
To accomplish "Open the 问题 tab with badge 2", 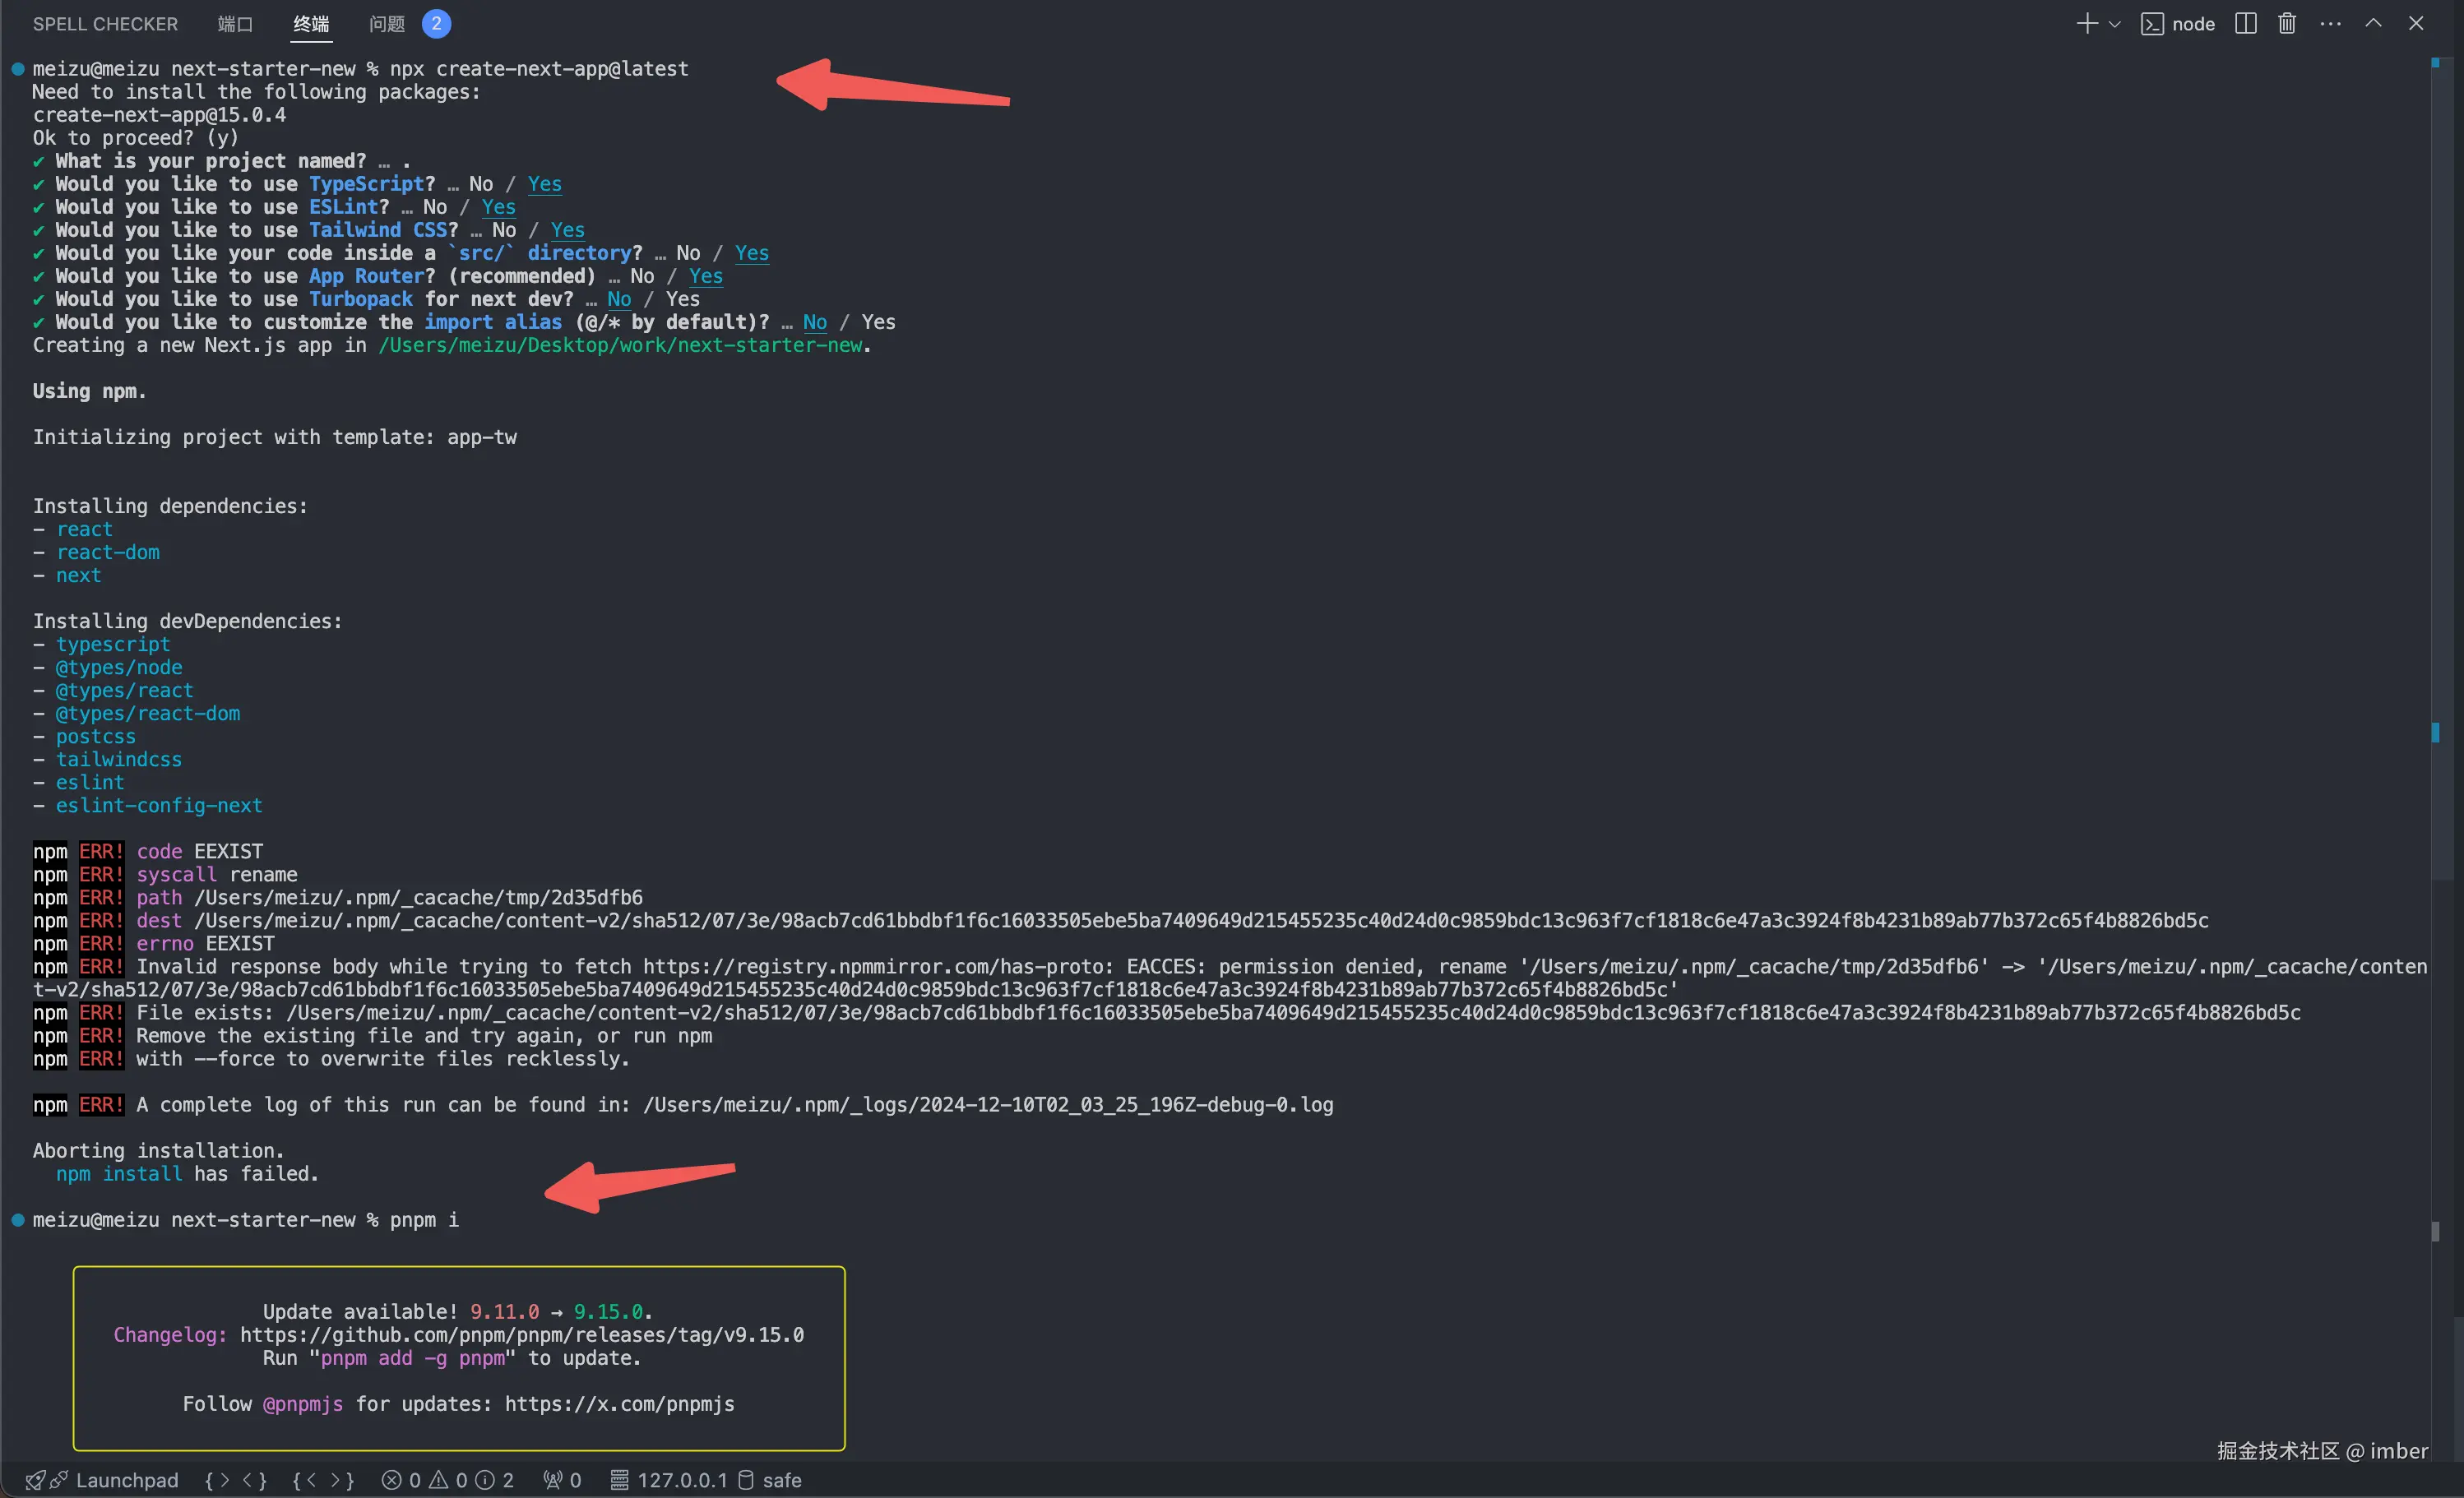I will (387, 24).
